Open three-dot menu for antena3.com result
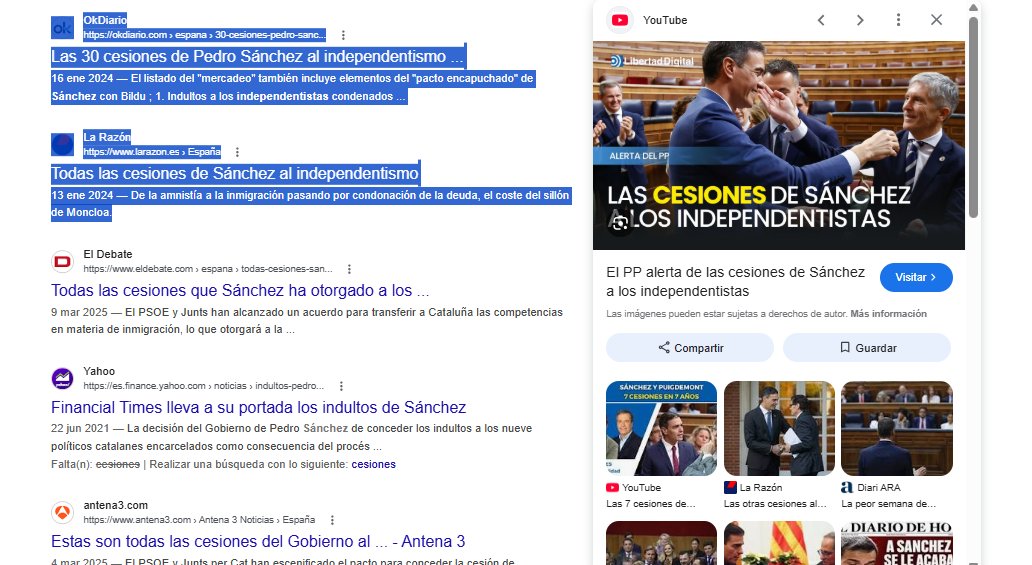 point(332,520)
